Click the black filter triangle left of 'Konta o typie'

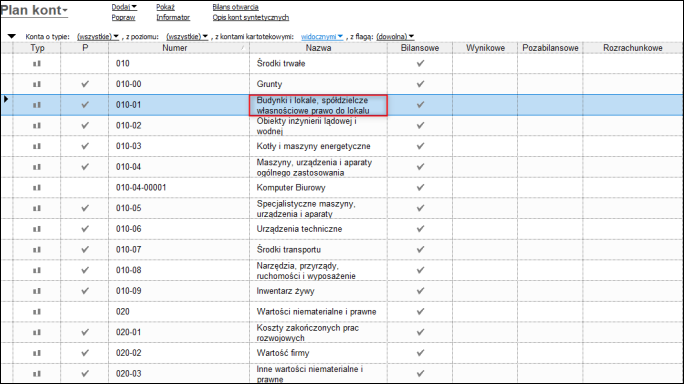12,37
